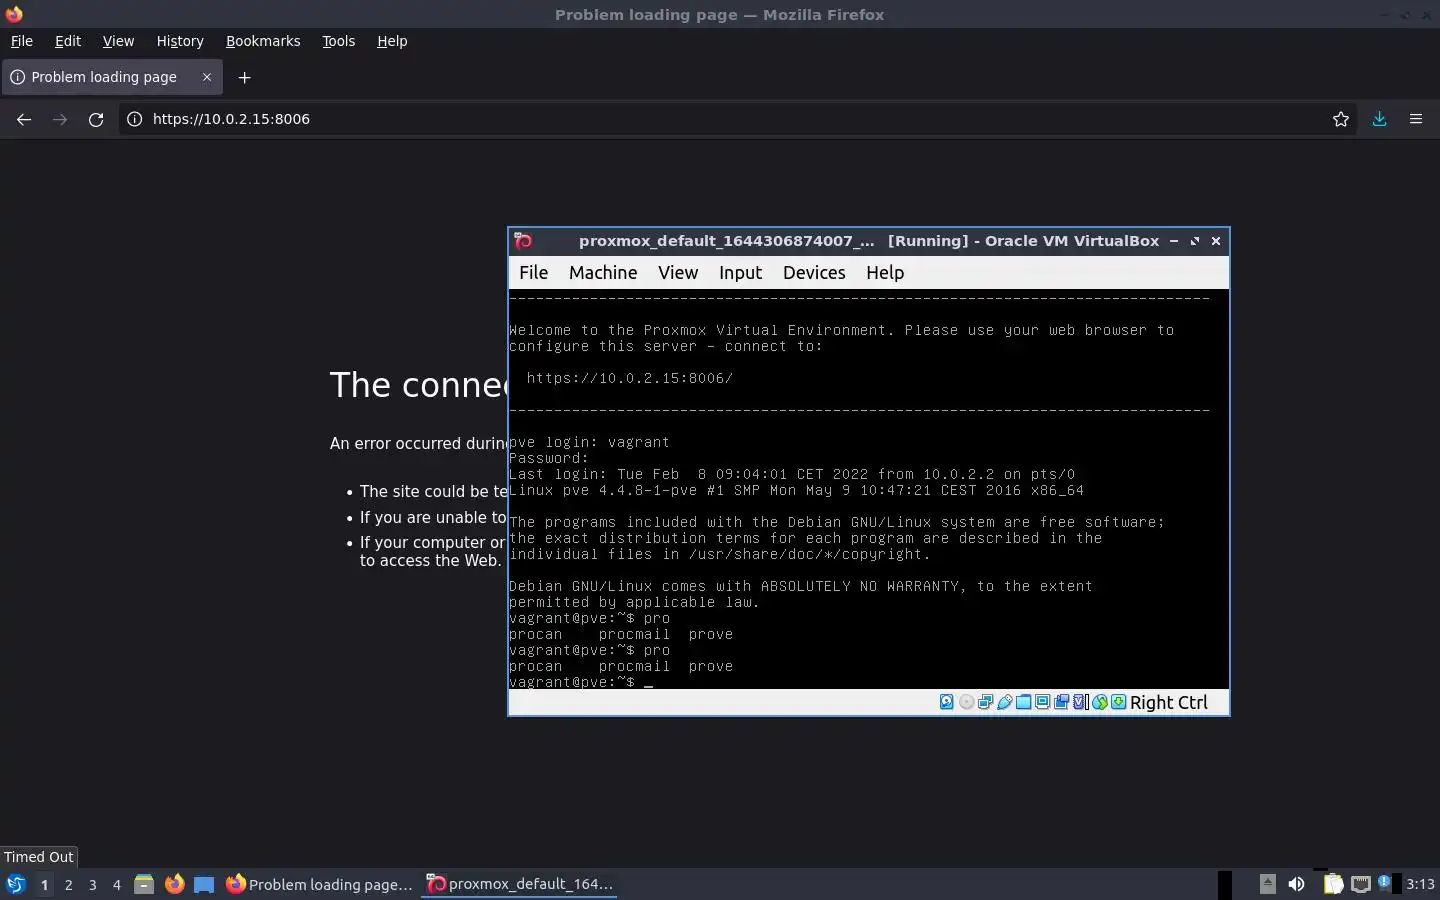The height and width of the screenshot is (900, 1440).
Task: Open the VirtualBox Input menu
Action: [740, 273]
